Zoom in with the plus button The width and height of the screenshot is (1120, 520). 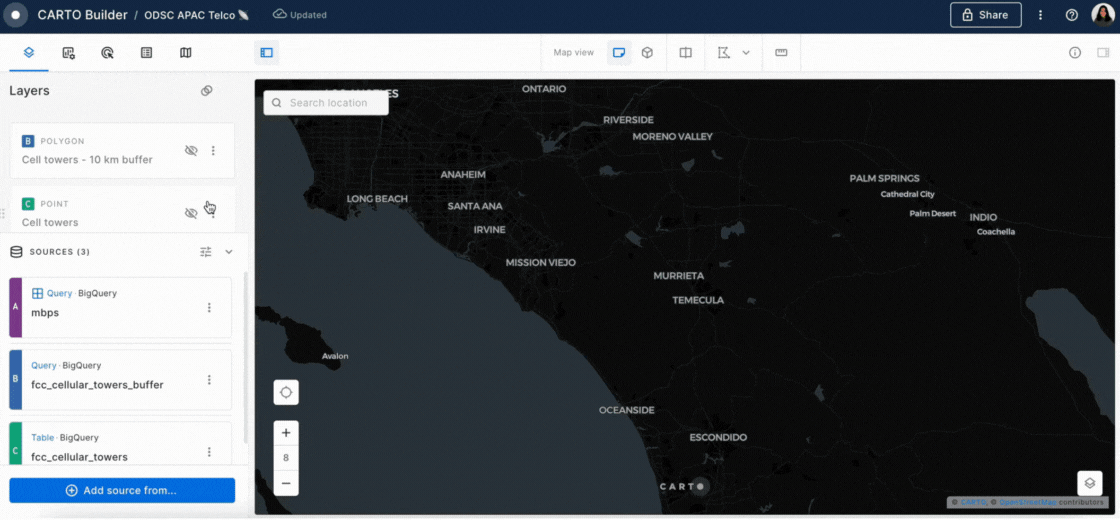point(286,433)
